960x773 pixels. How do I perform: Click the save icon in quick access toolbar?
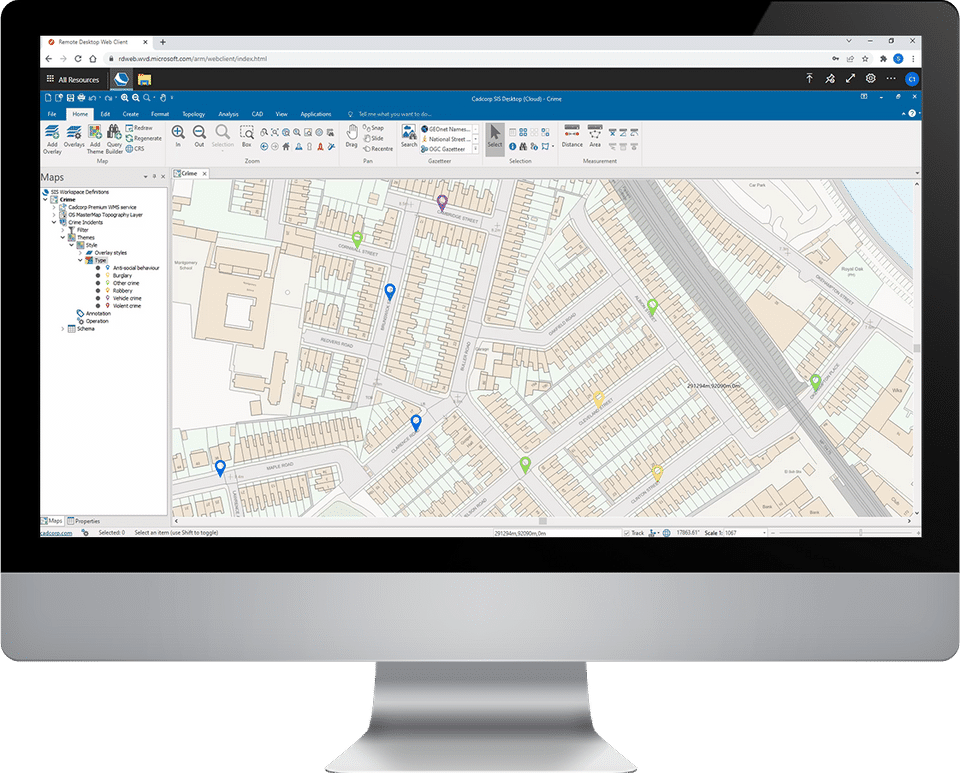(70, 98)
